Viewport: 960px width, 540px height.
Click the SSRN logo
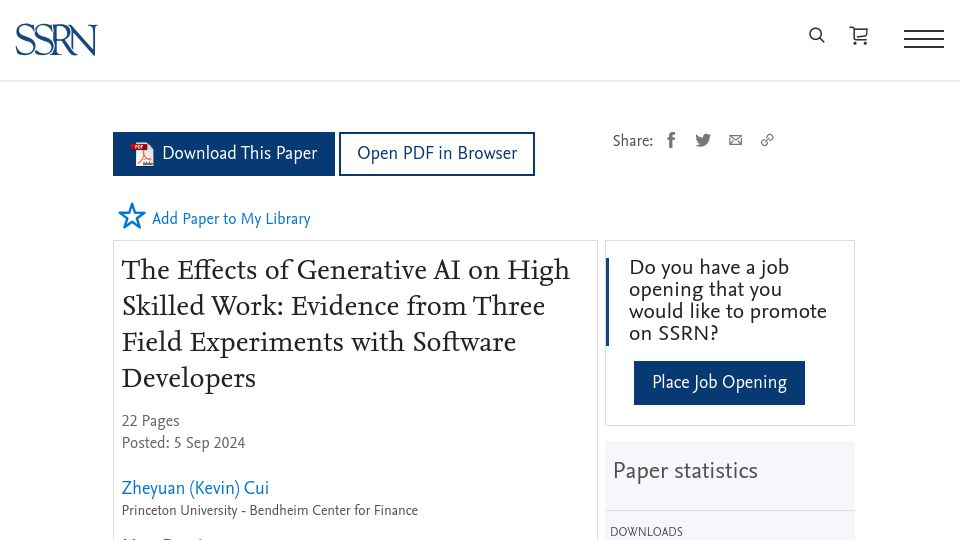coord(56,40)
